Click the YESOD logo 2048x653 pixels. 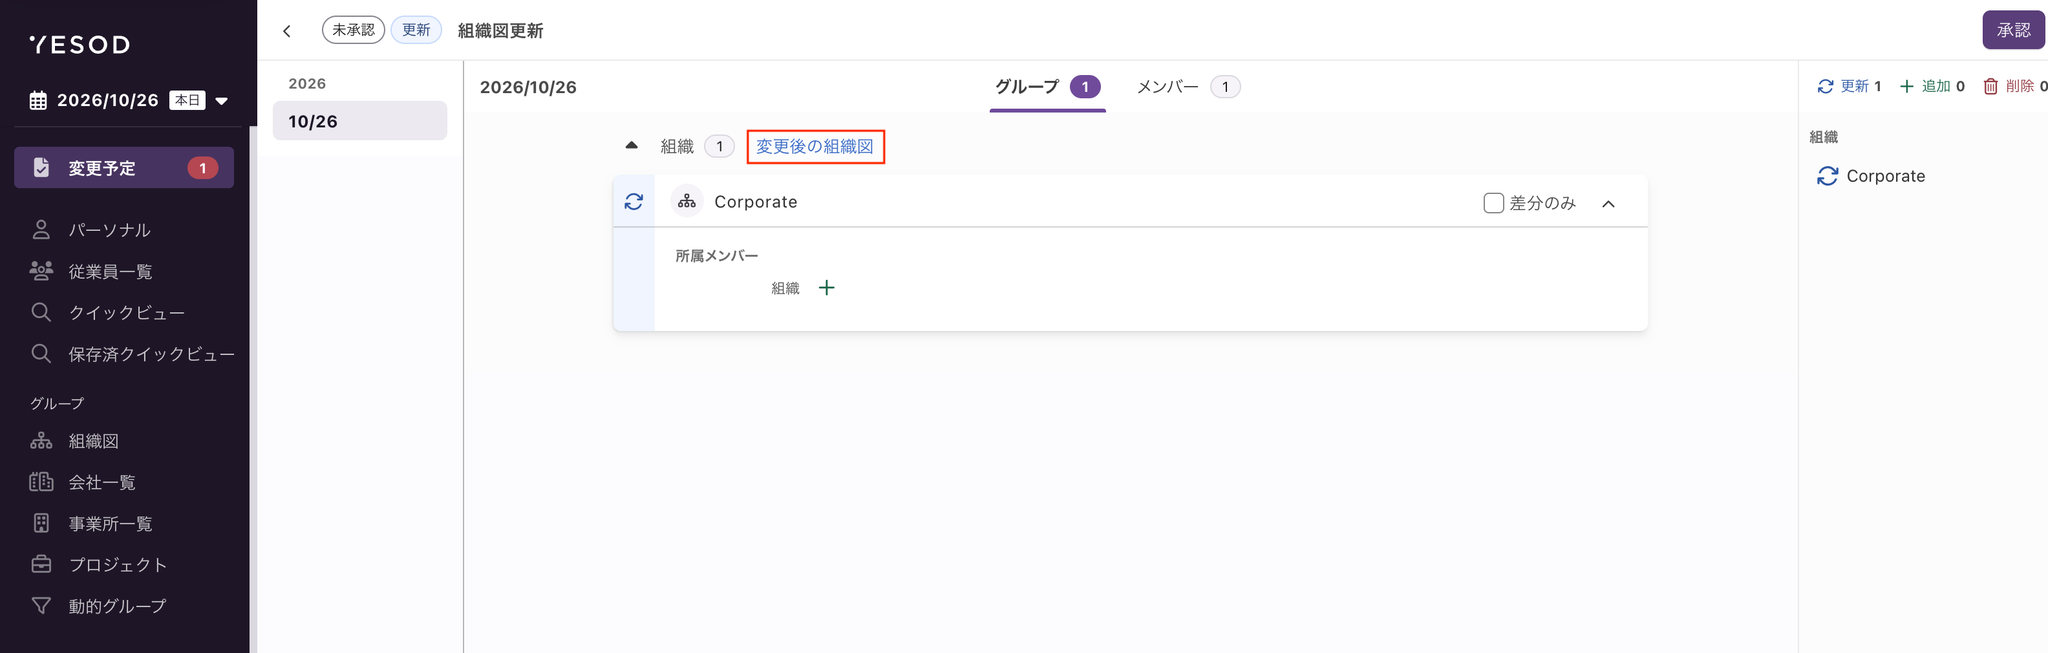tap(80, 44)
